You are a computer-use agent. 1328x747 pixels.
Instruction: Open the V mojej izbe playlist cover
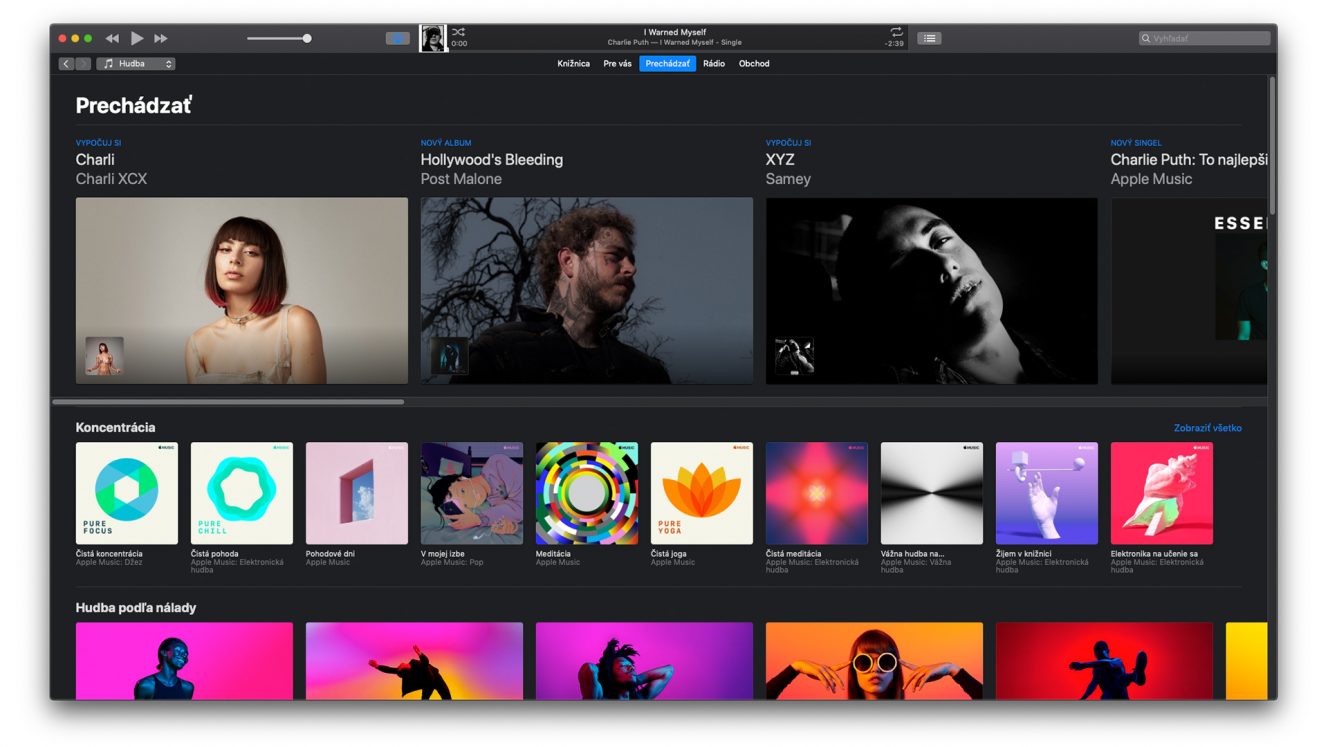[x=472, y=493]
